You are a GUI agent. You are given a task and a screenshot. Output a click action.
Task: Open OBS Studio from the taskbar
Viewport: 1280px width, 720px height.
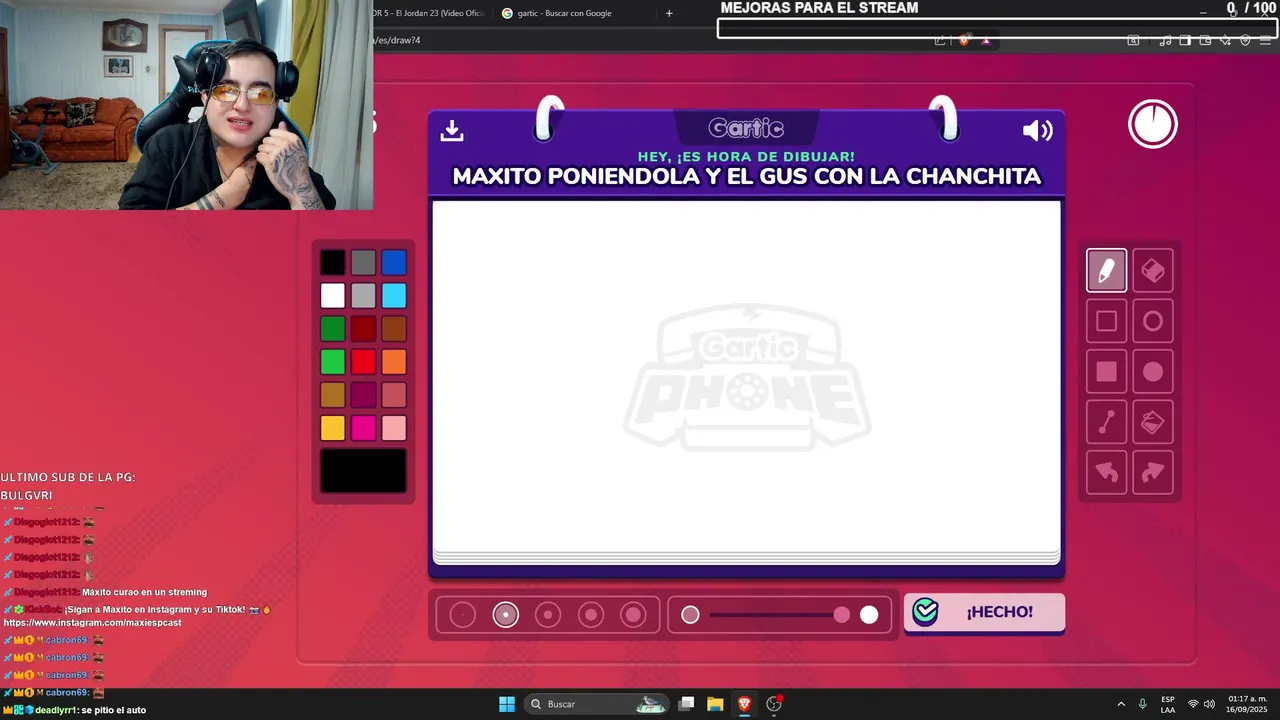click(774, 704)
